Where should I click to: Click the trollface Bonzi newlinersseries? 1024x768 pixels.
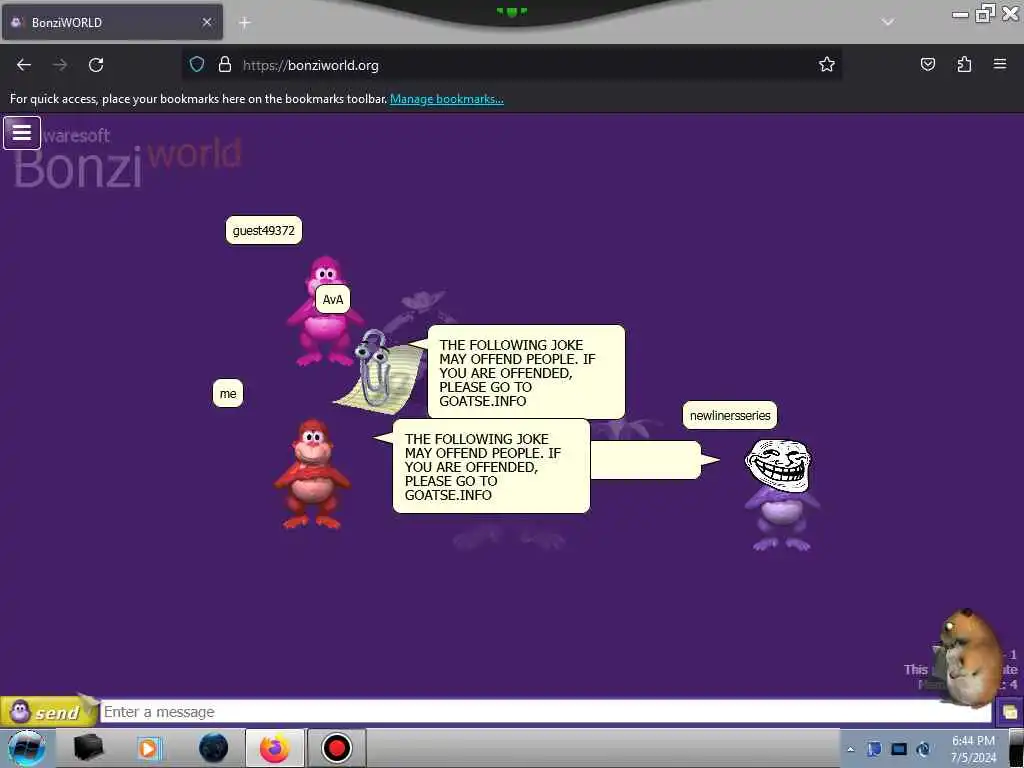781,494
